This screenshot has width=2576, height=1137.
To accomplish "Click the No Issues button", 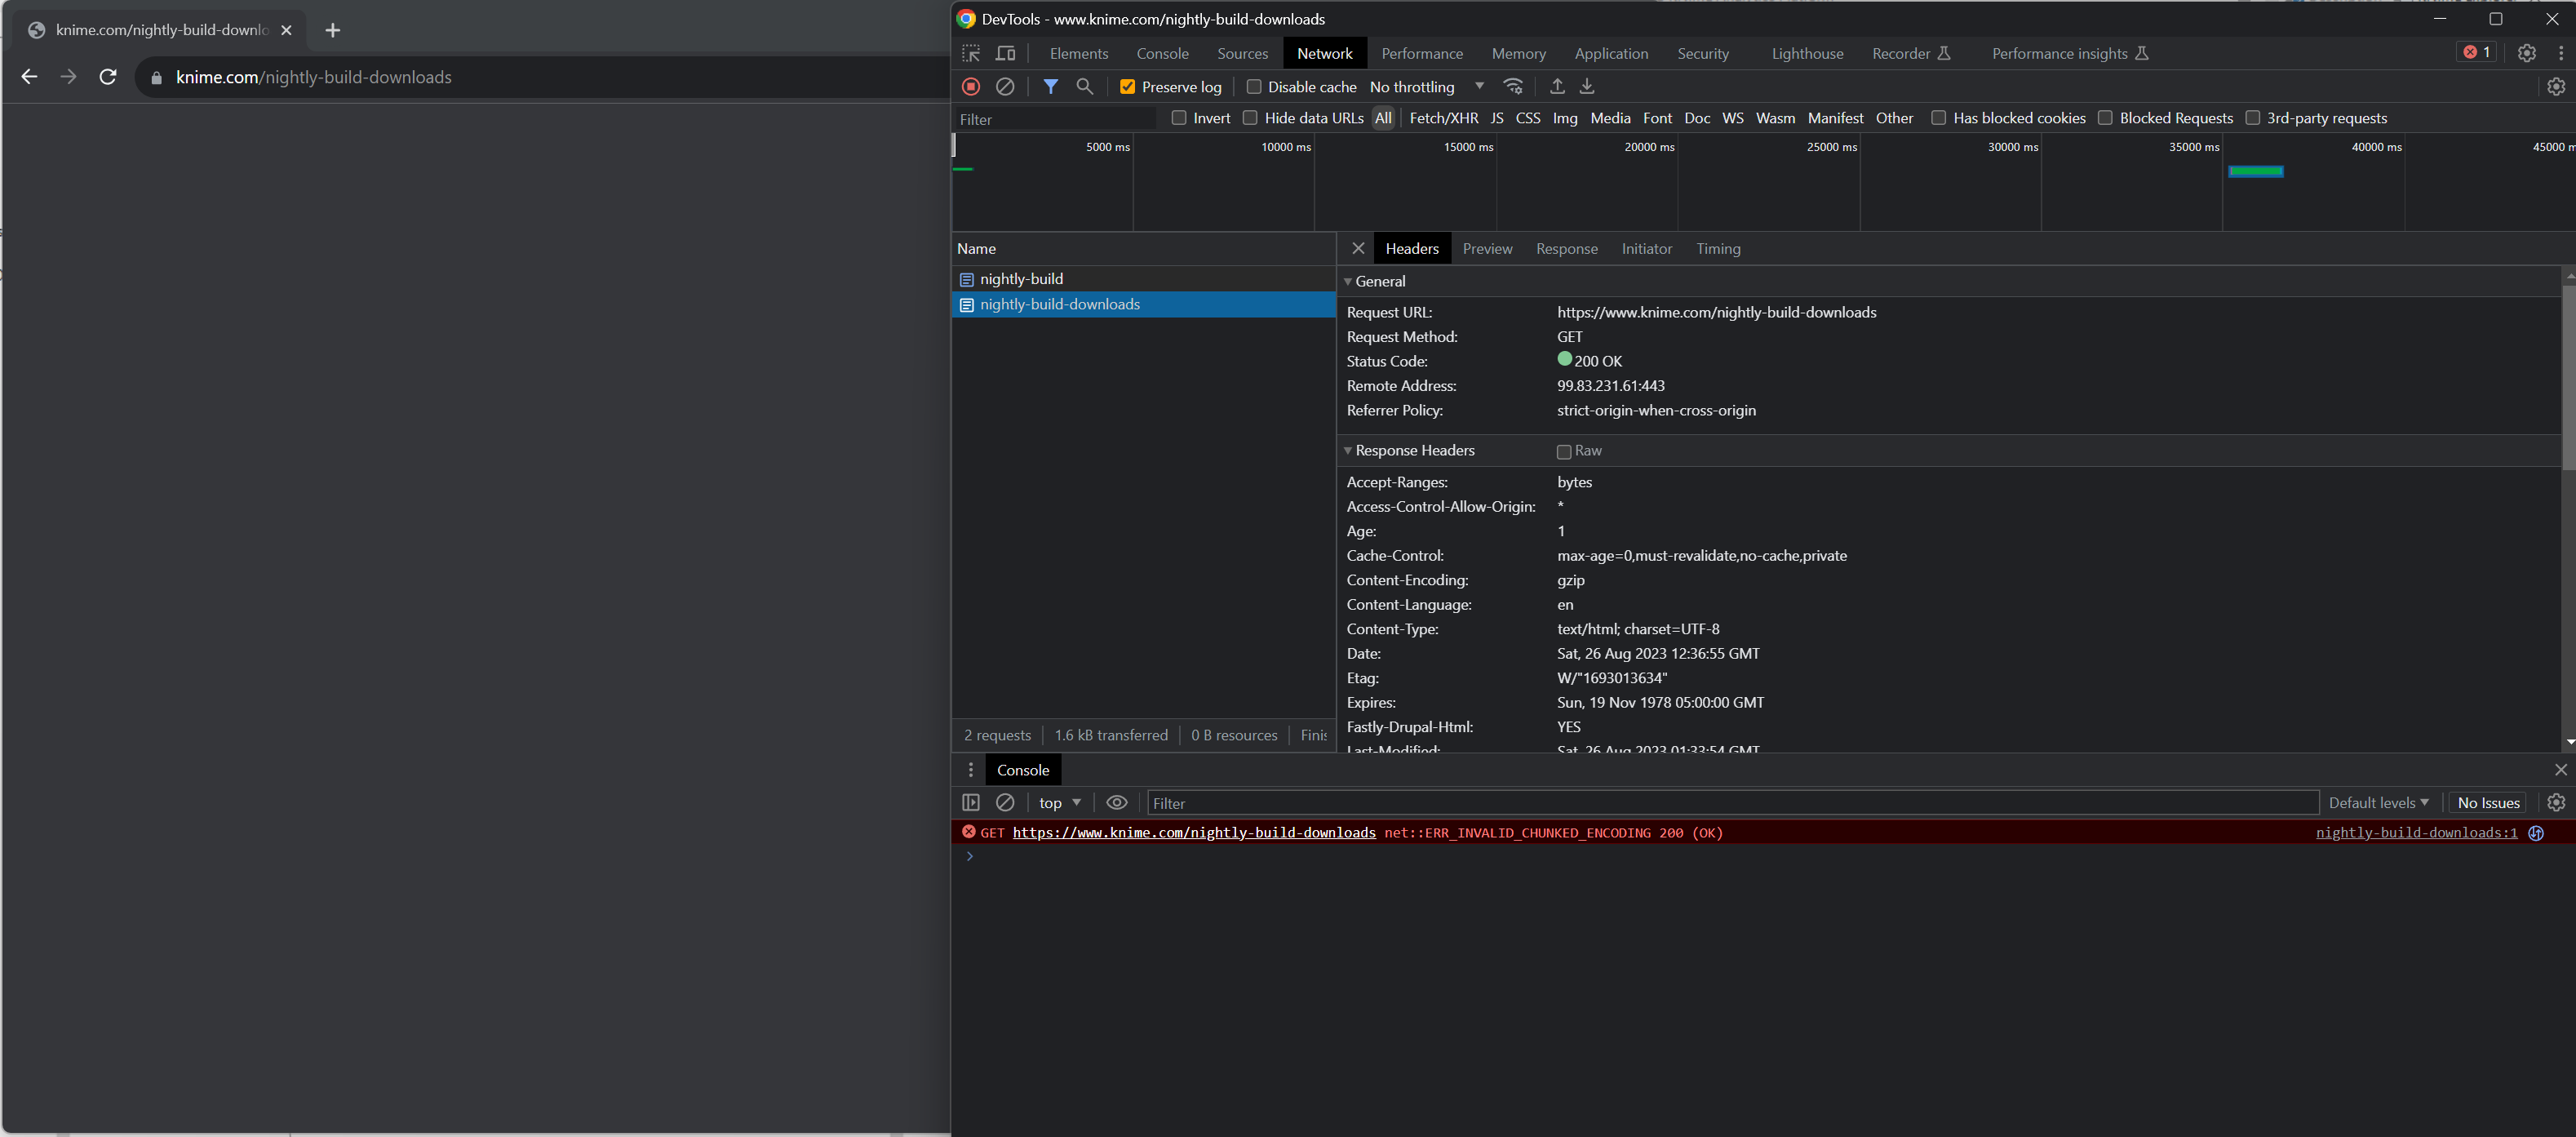I will click(2488, 802).
